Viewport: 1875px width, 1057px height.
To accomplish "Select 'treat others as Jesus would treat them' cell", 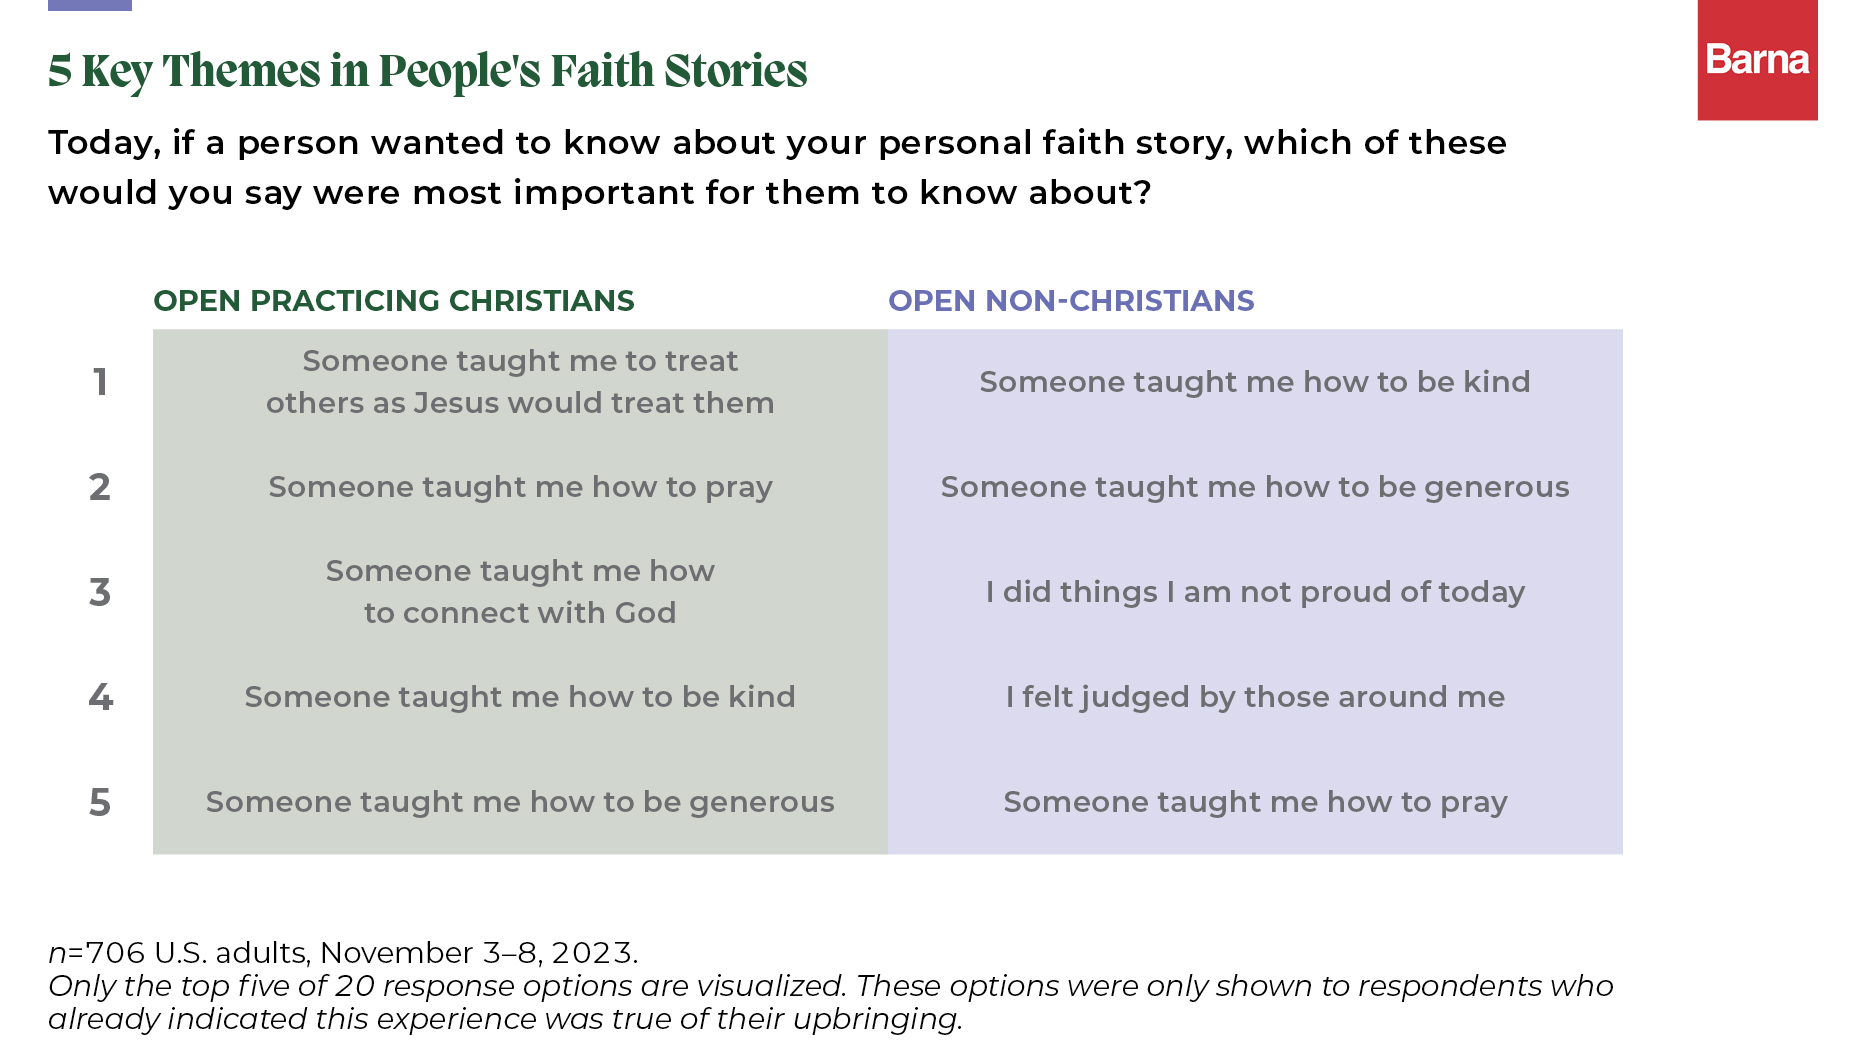I will [x=520, y=382].
